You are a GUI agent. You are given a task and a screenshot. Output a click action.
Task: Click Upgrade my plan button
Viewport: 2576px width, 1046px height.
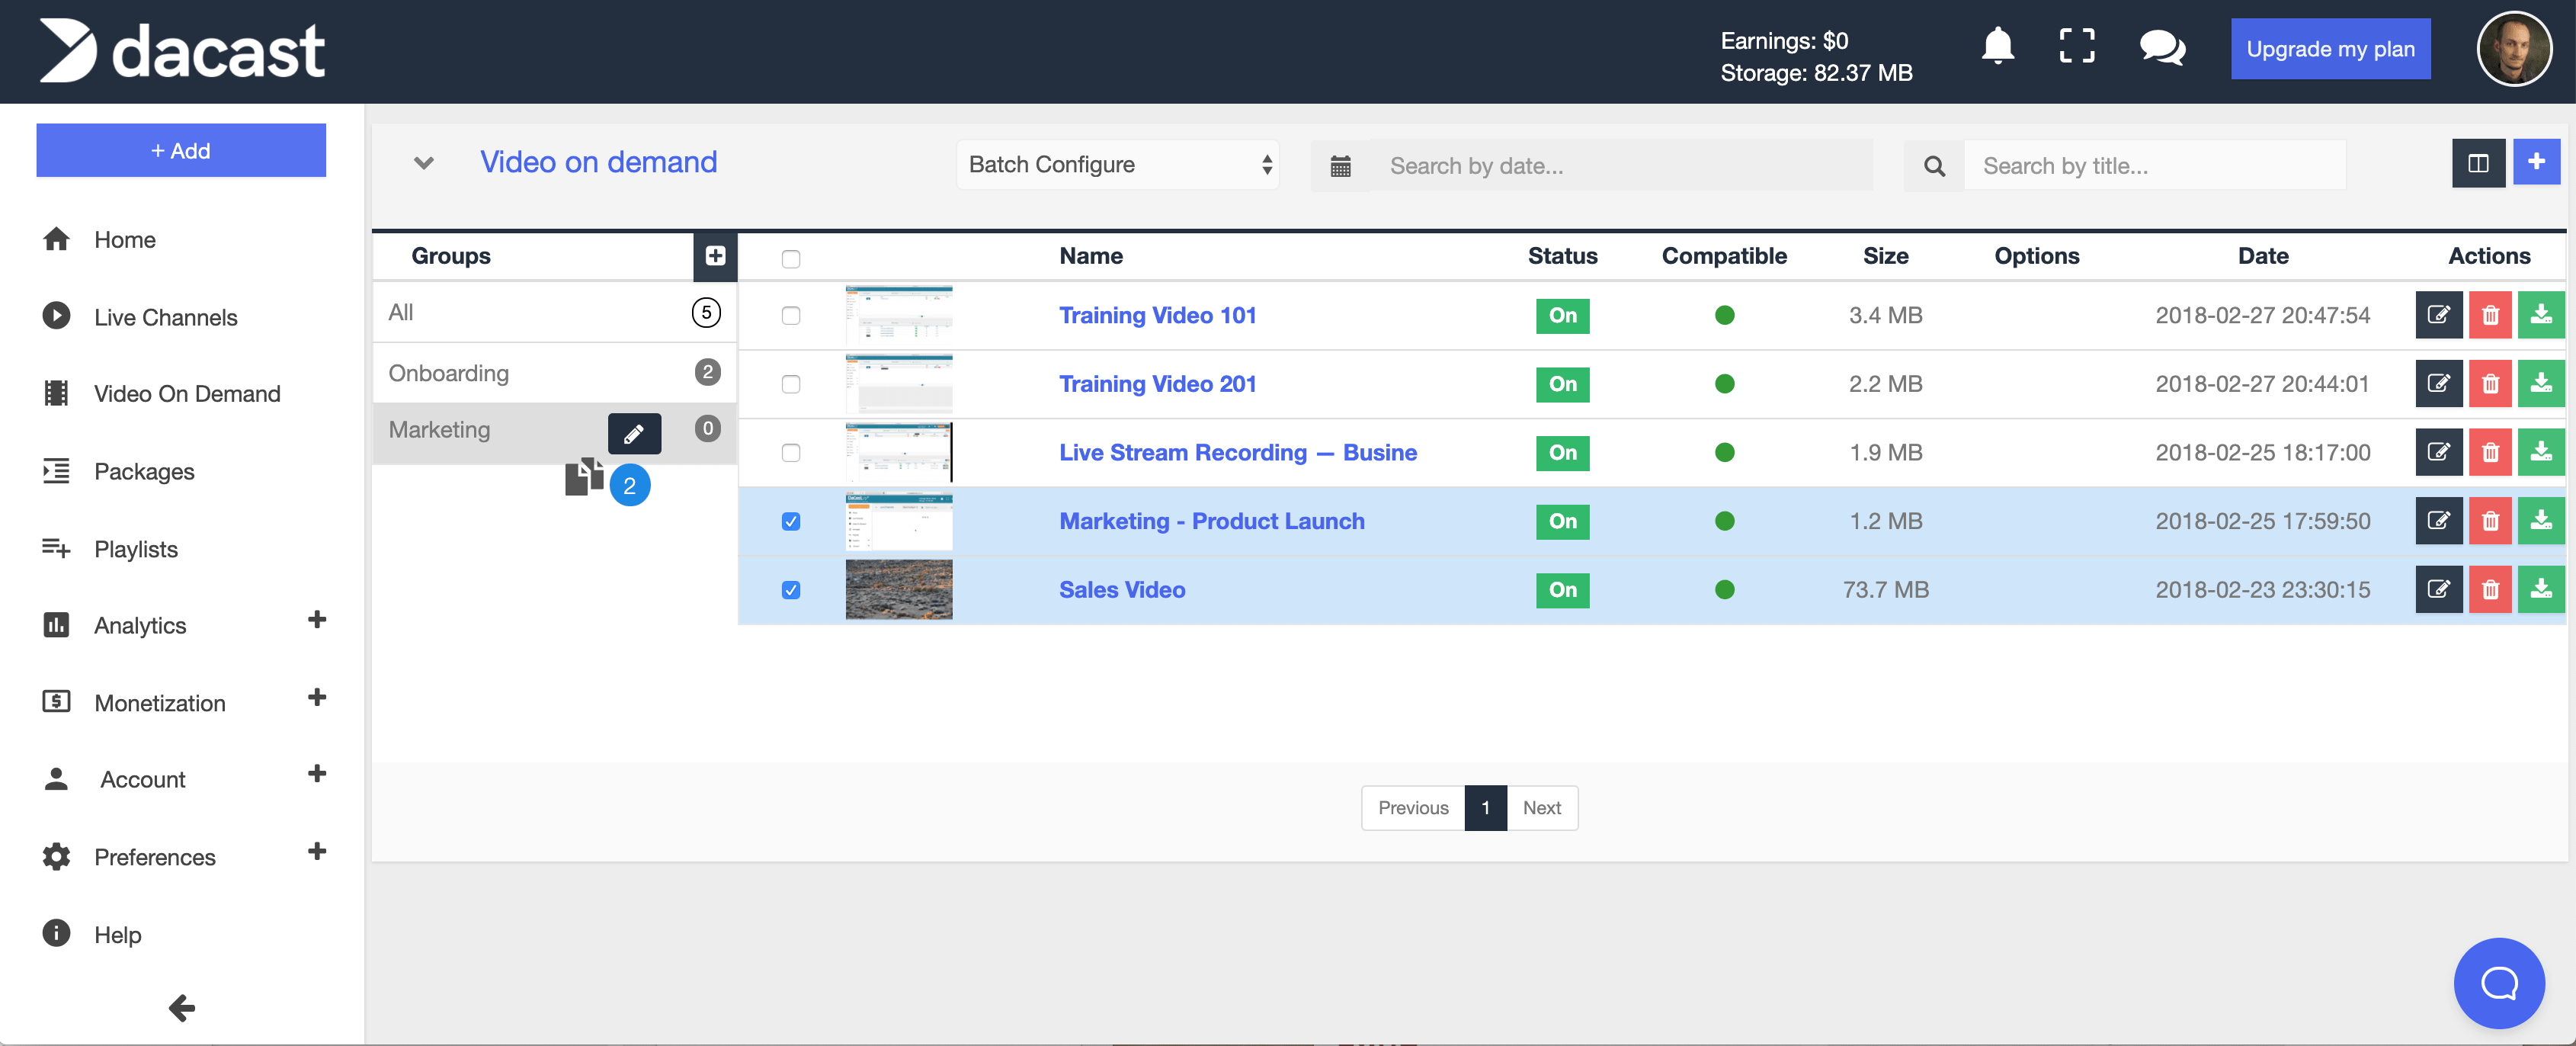coord(2331,50)
